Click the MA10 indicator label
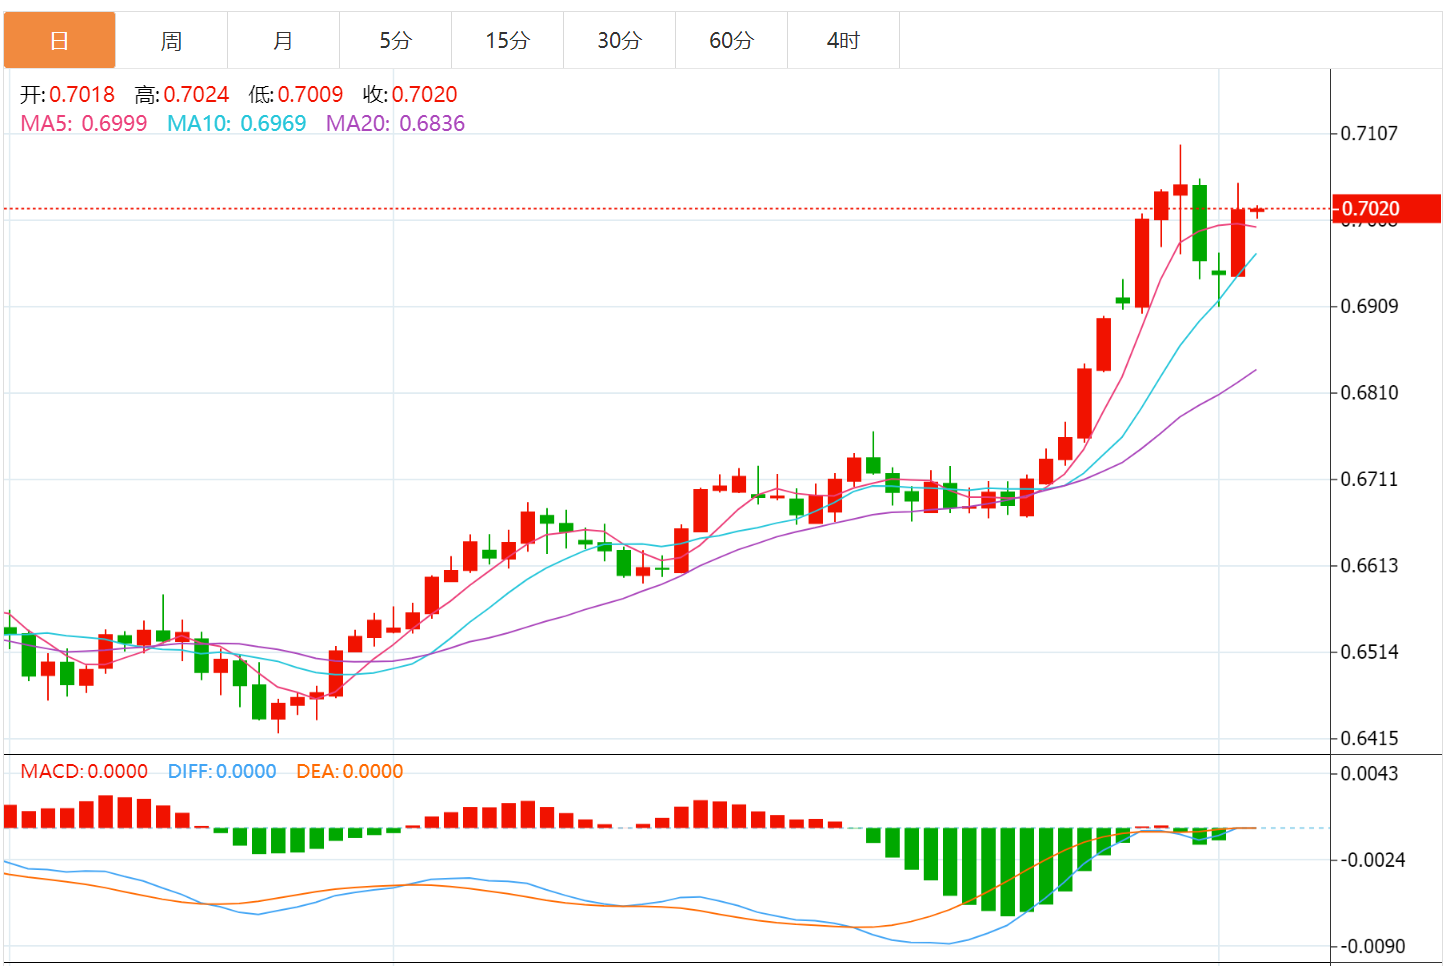This screenshot has height=966, width=1450. tap(236, 124)
